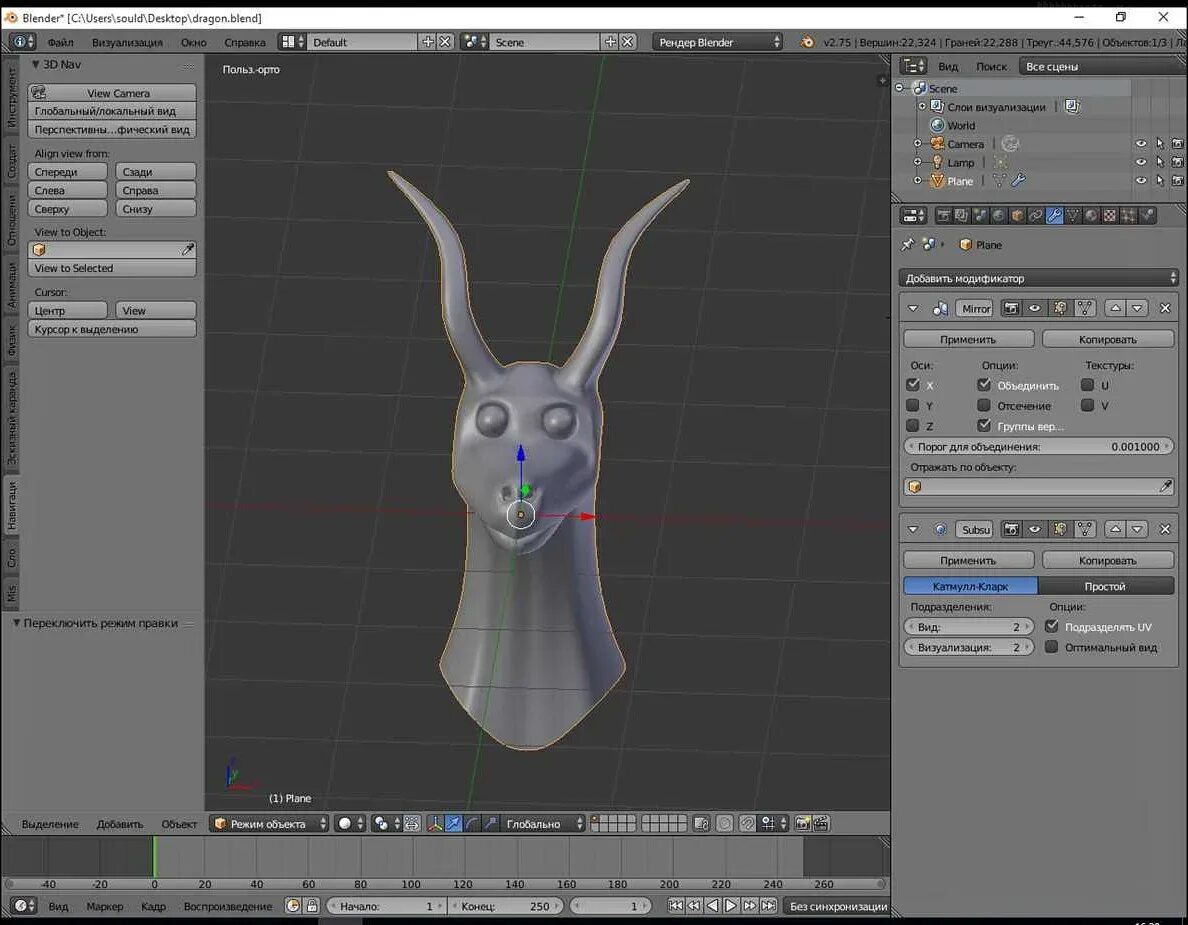The image size is (1188, 925).
Task: Adjust the Порог для объединения value field
Action: [x=1039, y=446]
